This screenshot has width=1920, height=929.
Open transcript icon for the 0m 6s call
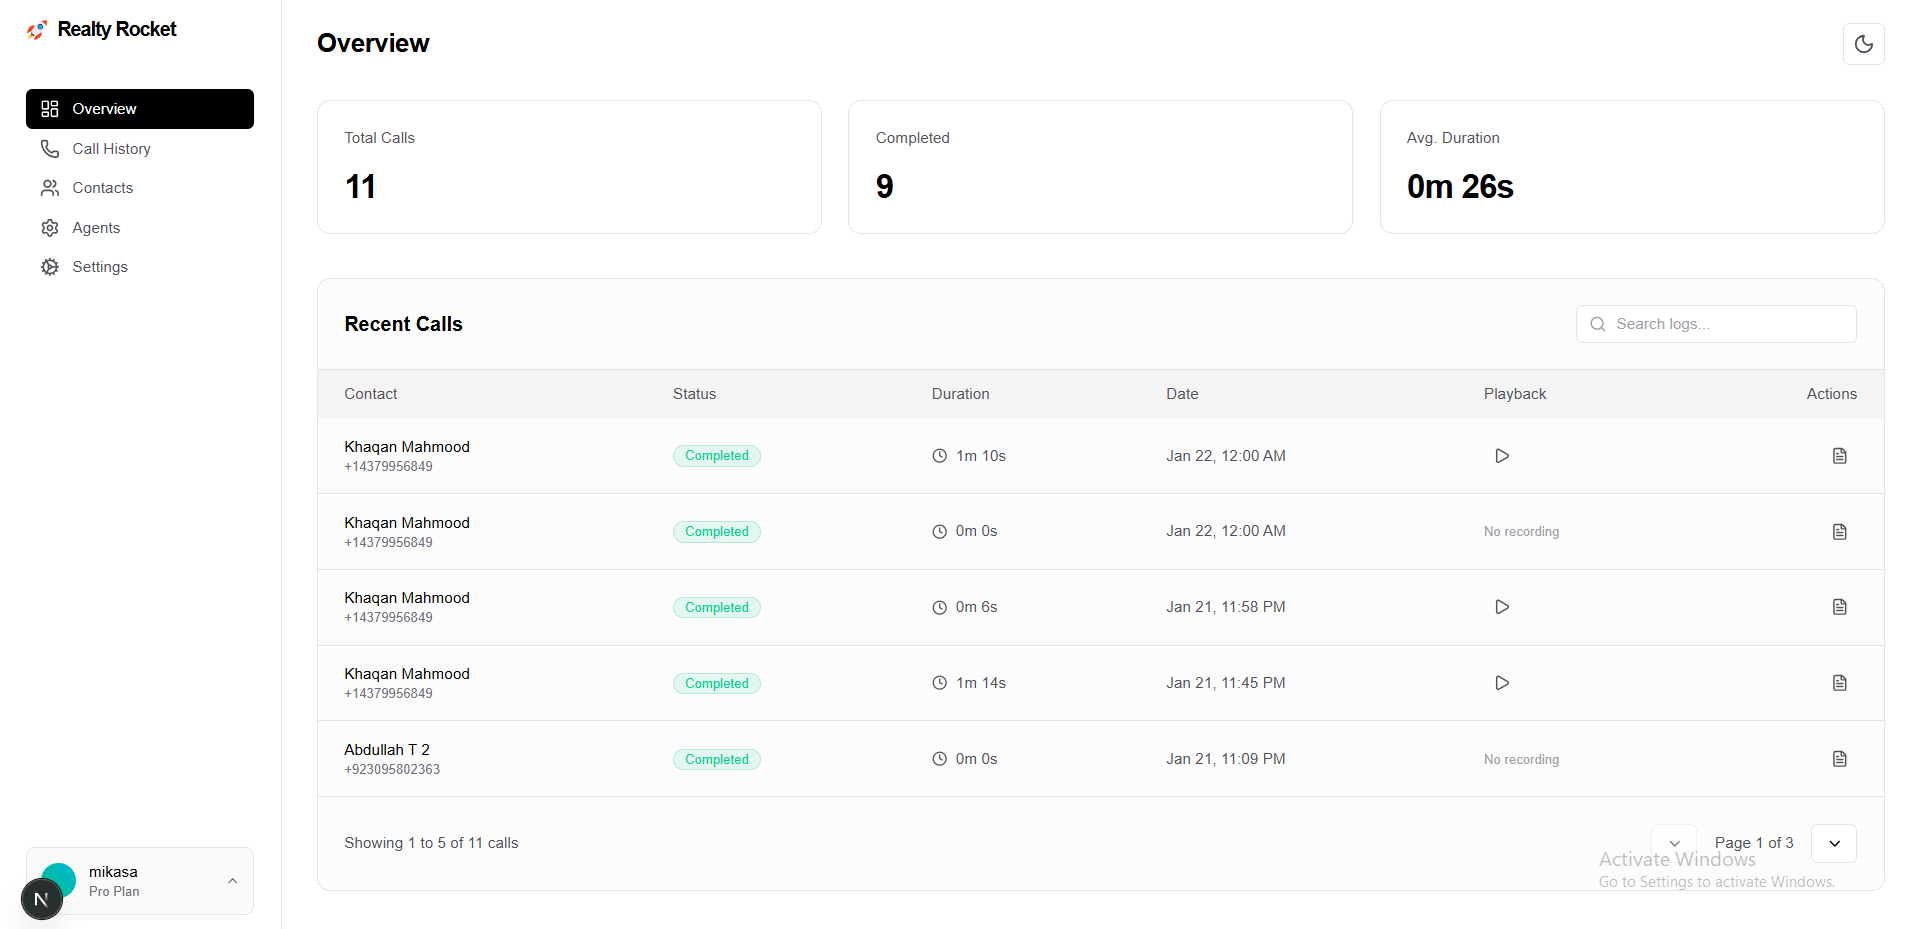click(x=1839, y=607)
